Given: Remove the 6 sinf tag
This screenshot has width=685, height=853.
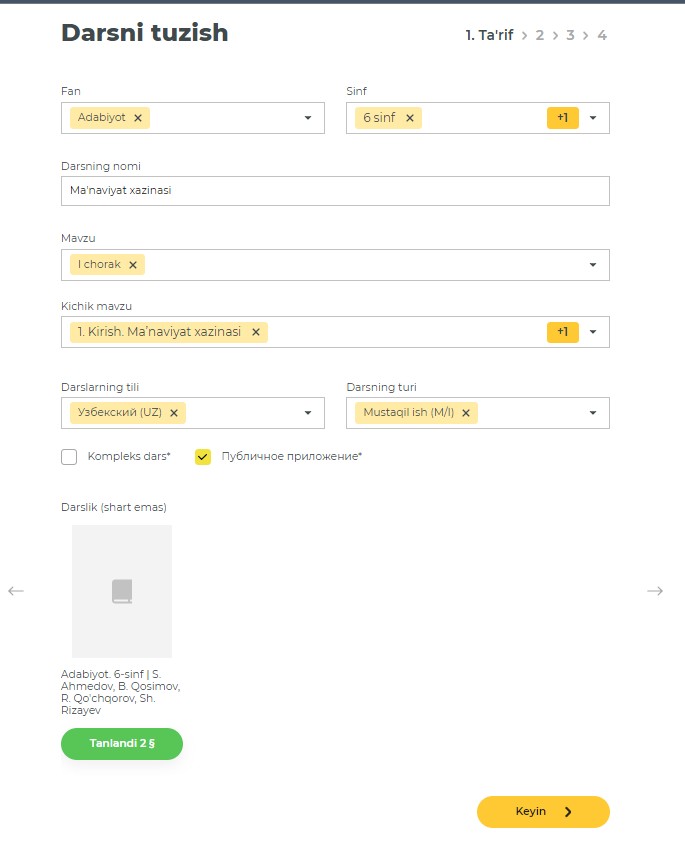Looking at the screenshot, I should [x=409, y=118].
